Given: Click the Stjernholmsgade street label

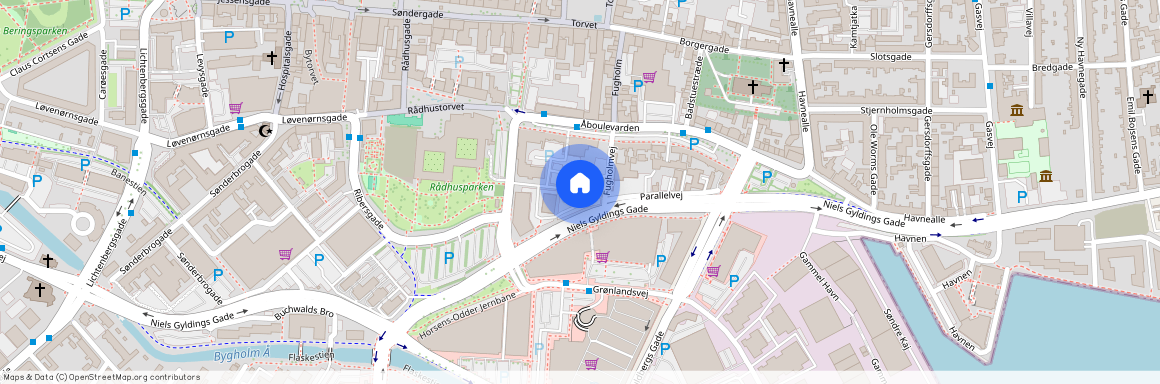Looking at the screenshot, I should coord(896,110).
